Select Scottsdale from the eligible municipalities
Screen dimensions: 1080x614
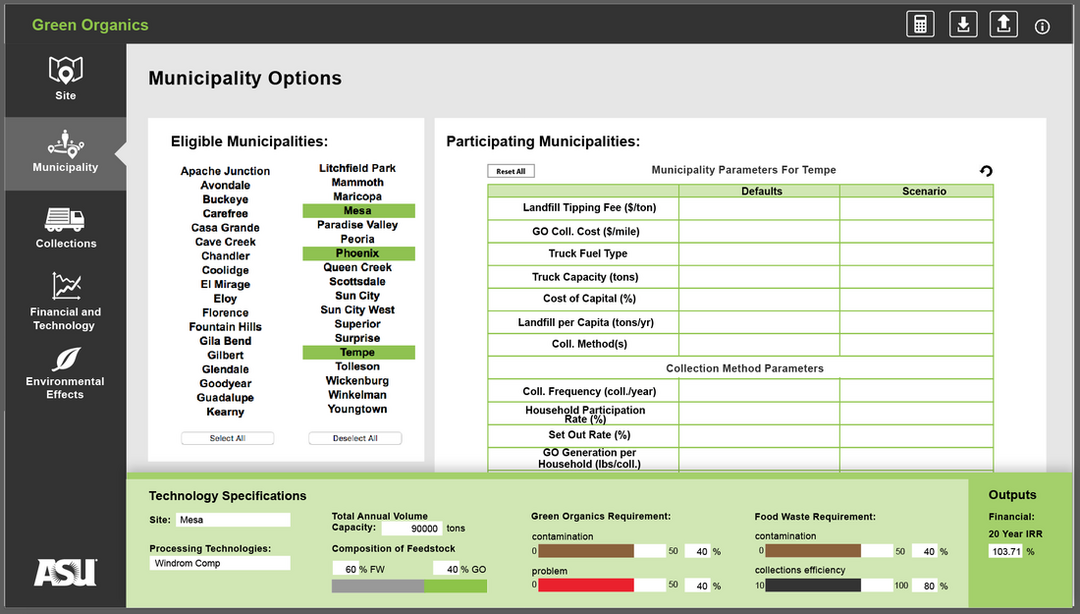(358, 282)
